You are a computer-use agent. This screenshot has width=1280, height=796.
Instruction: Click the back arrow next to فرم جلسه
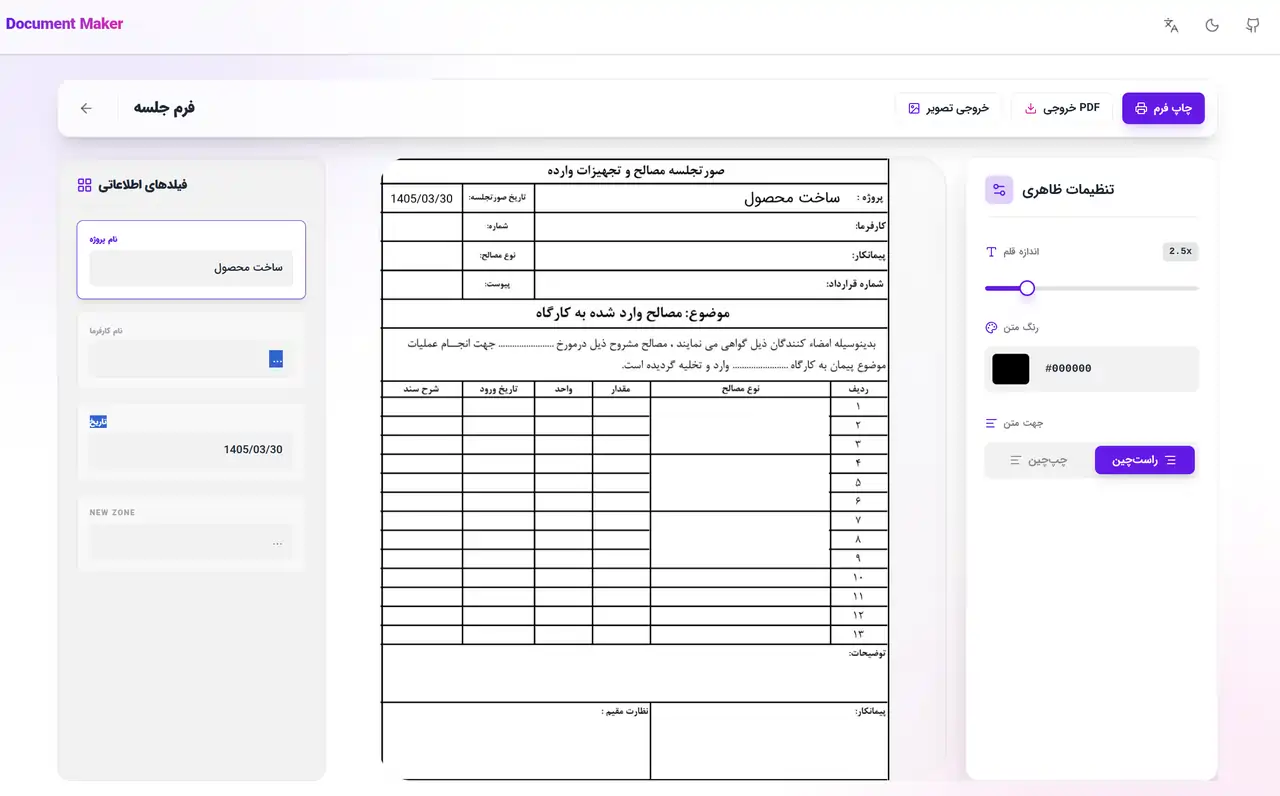pyautogui.click(x=86, y=108)
